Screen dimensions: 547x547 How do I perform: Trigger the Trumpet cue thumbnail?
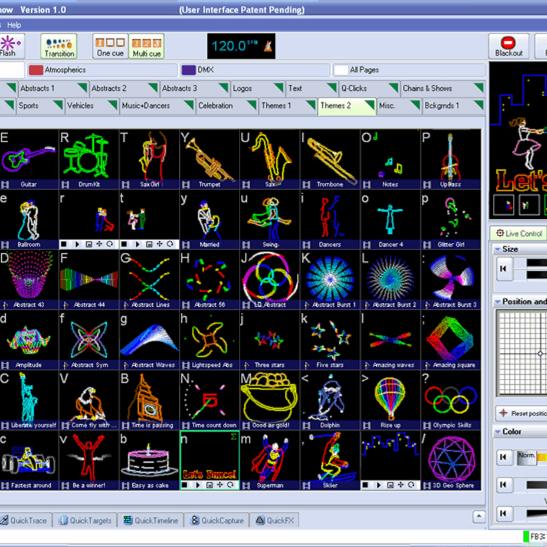[209, 159]
